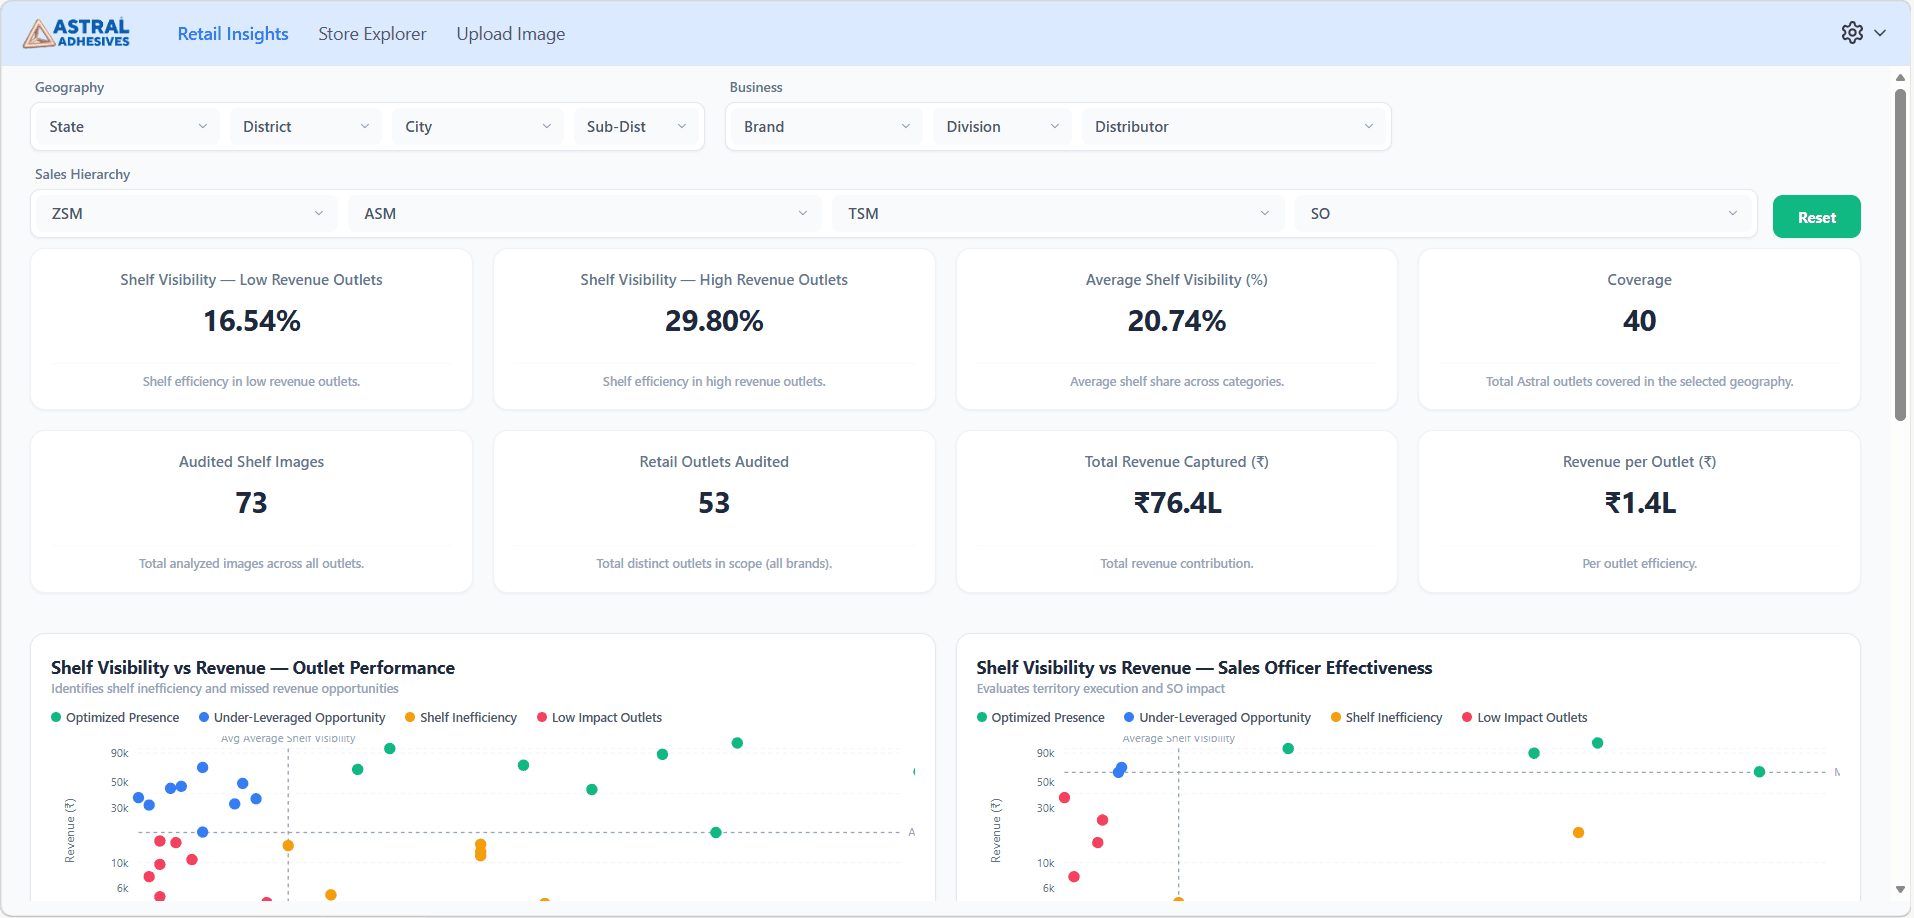Expand the ZSM sales hierarchy dropdown

187,214
